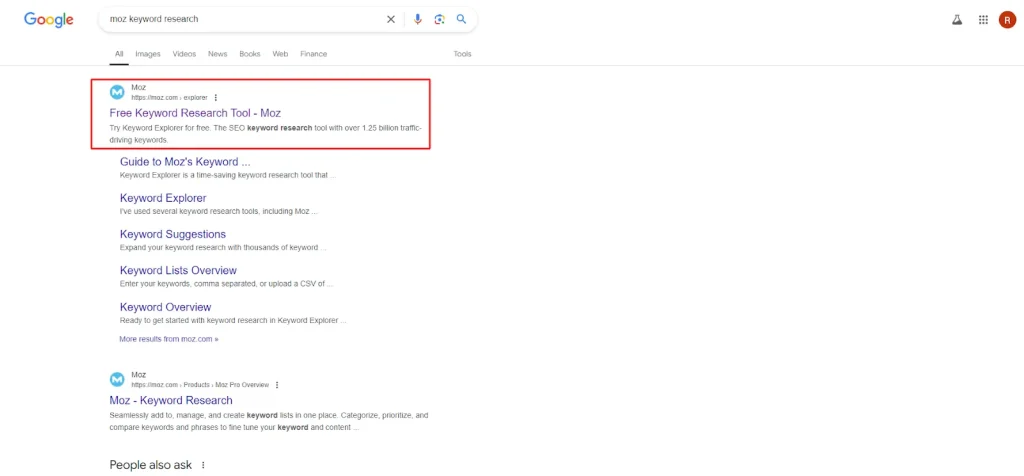Switch to the Finance tab
1024x476 pixels.
pos(313,54)
